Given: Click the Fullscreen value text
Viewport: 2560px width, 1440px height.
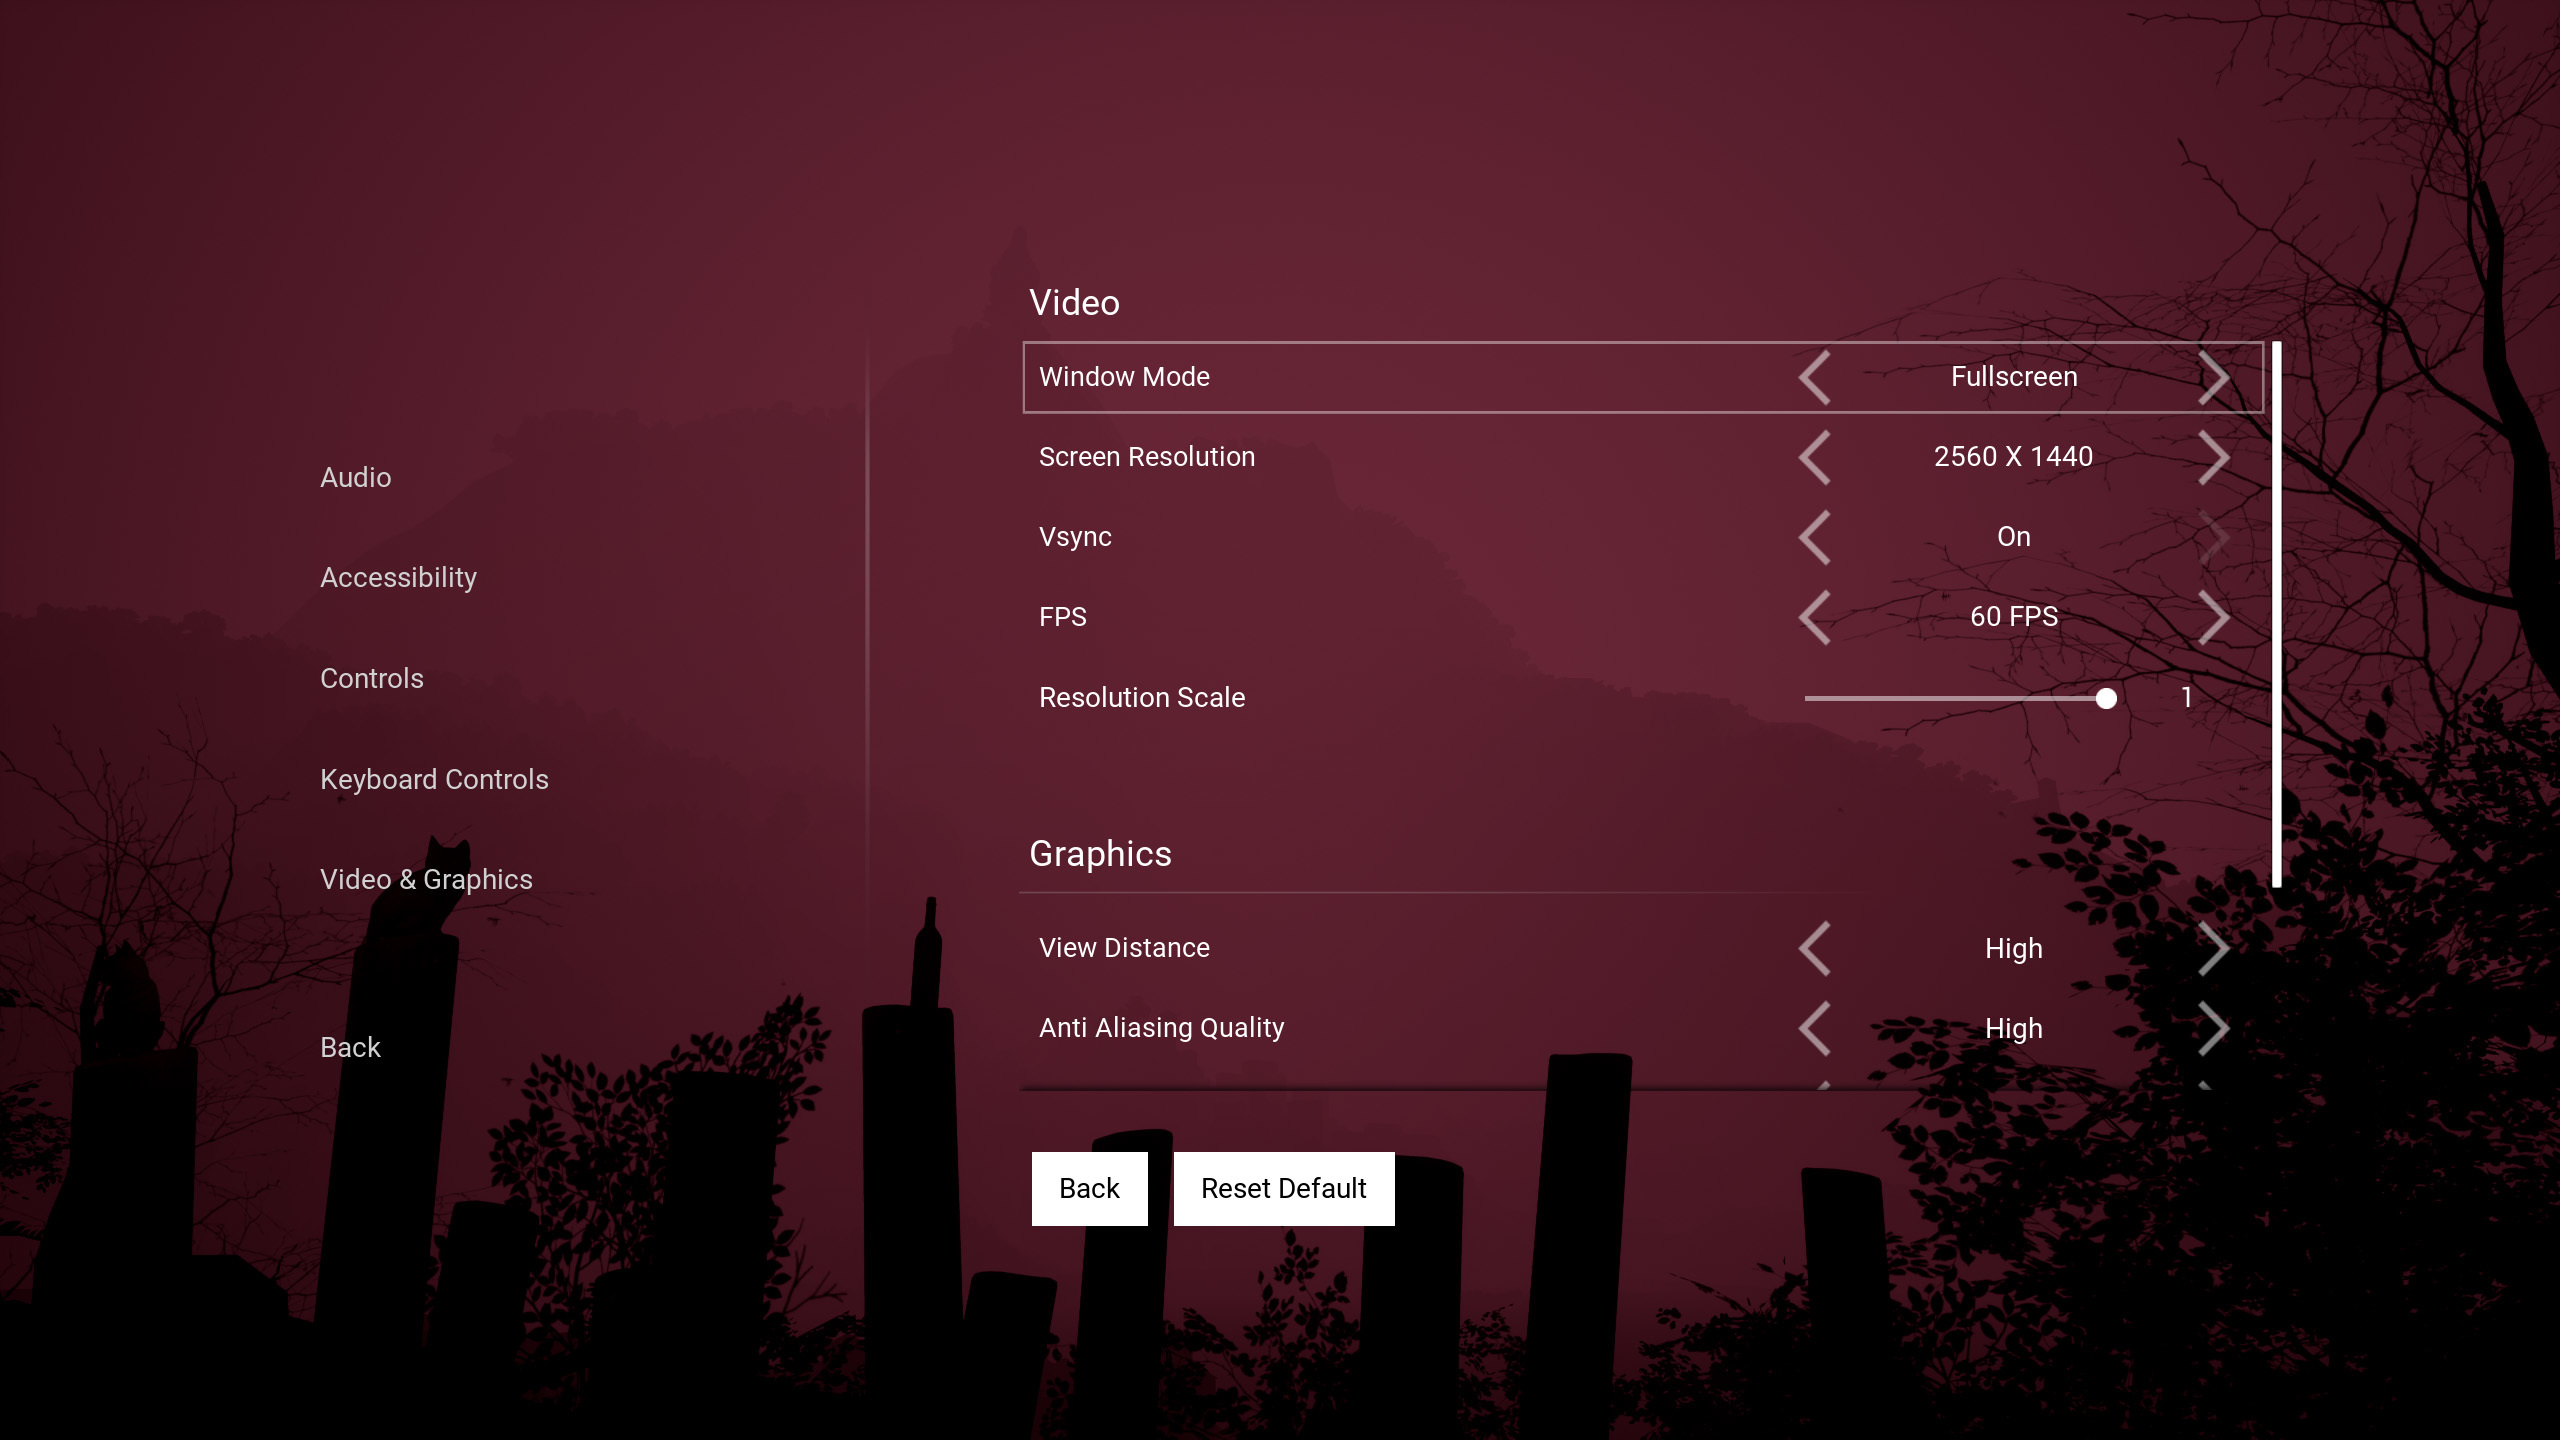Looking at the screenshot, I should (x=2014, y=377).
